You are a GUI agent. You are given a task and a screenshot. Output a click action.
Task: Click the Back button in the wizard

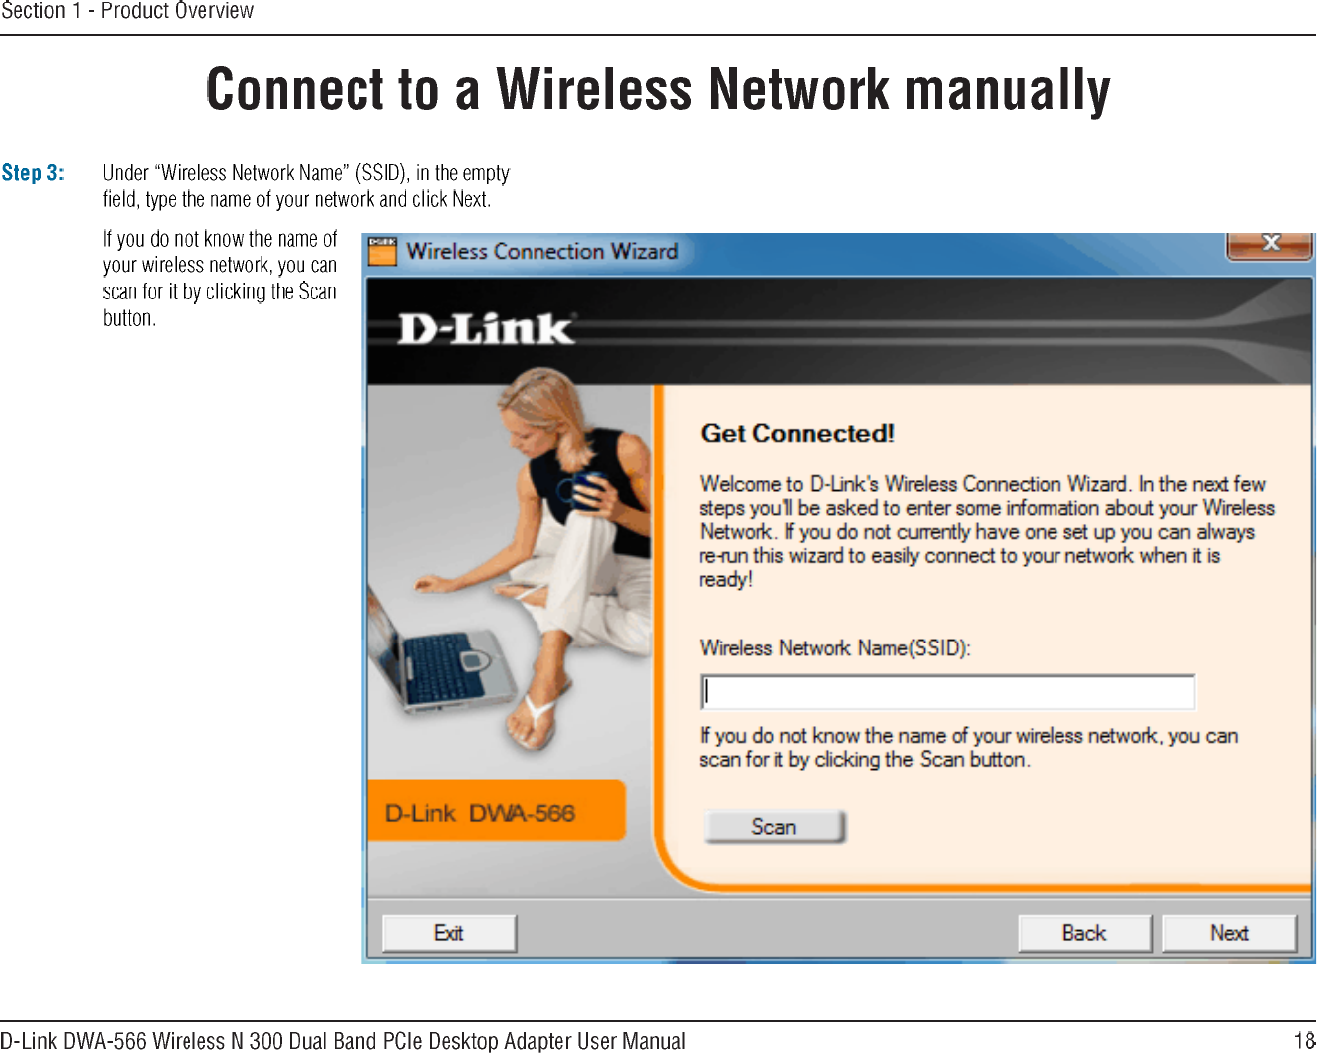point(1084,933)
